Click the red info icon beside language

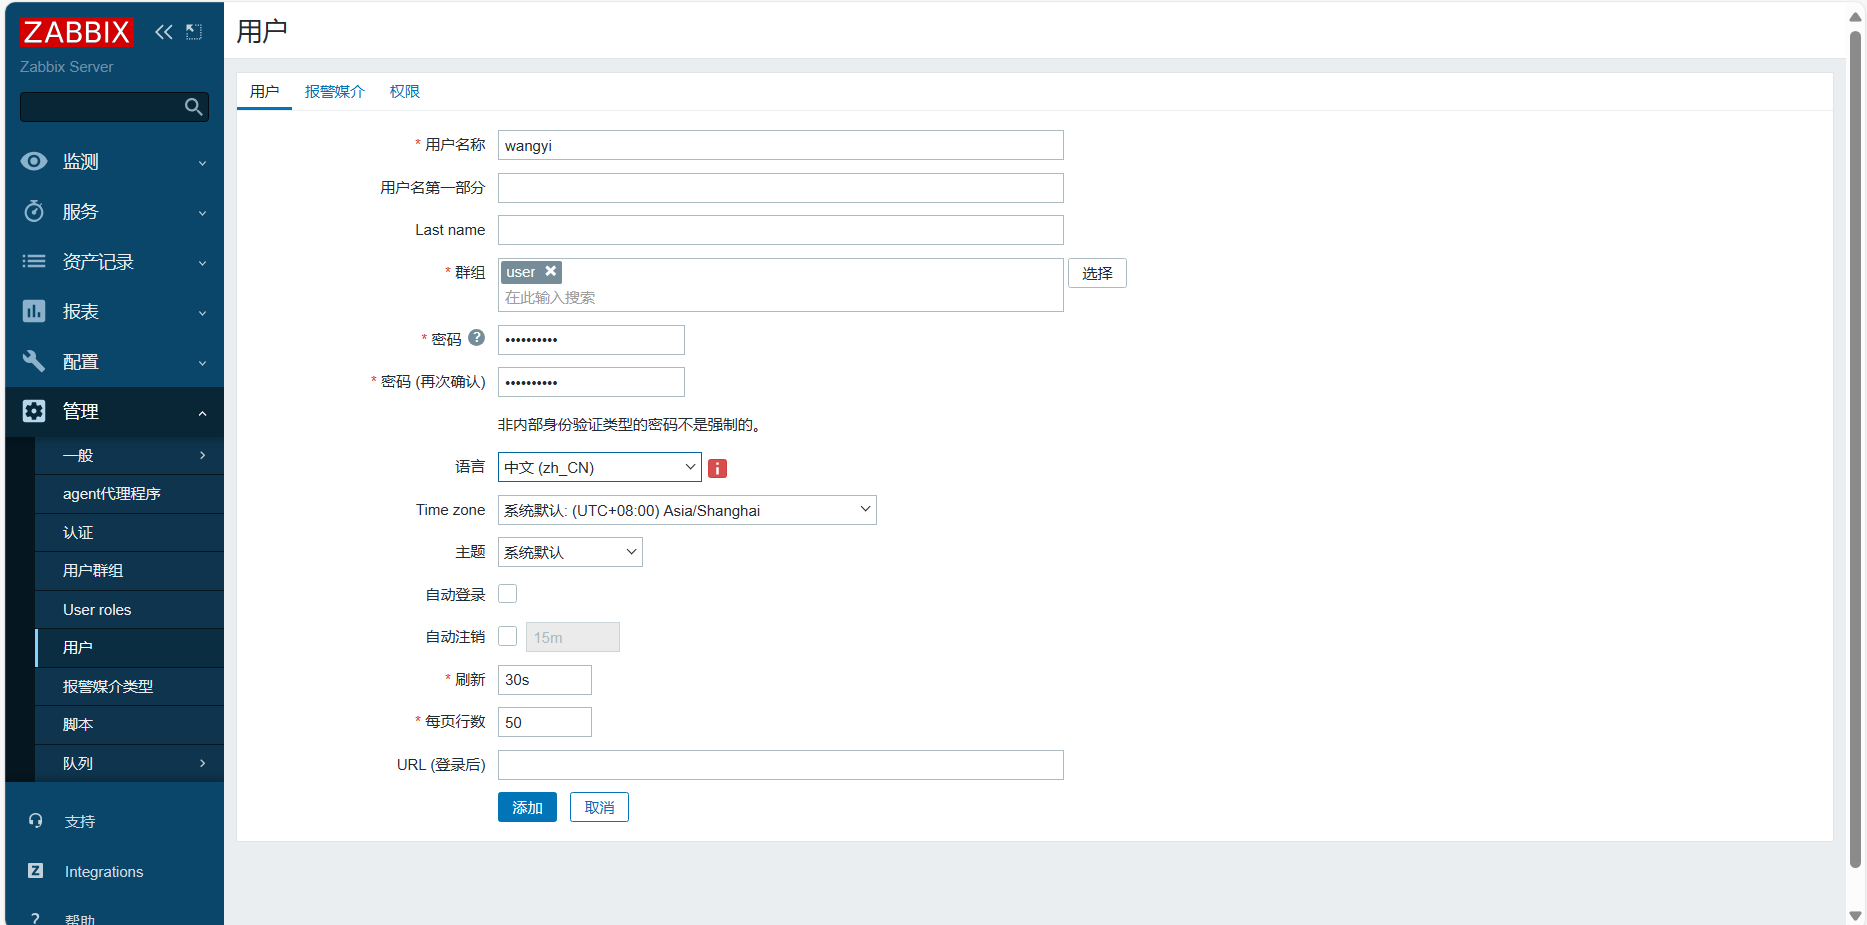pos(717,468)
